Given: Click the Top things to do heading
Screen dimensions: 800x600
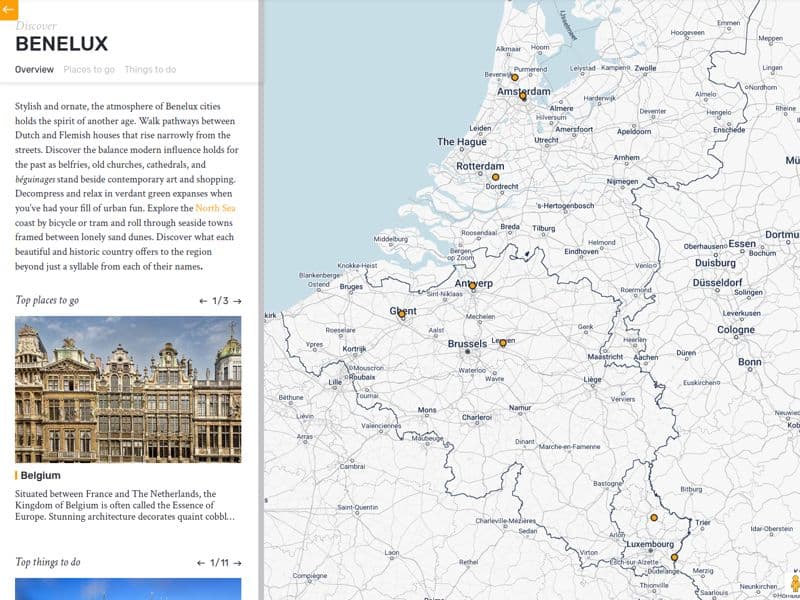Looking at the screenshot, I should 47,562.
